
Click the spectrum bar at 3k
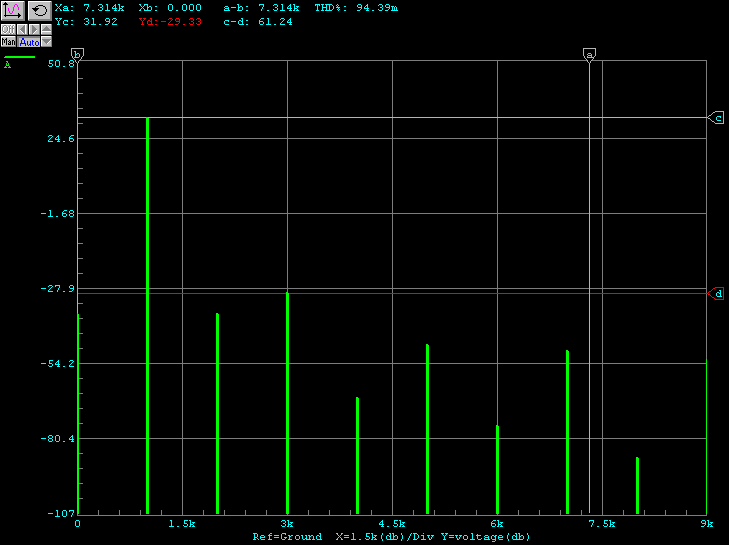(287, 400)
